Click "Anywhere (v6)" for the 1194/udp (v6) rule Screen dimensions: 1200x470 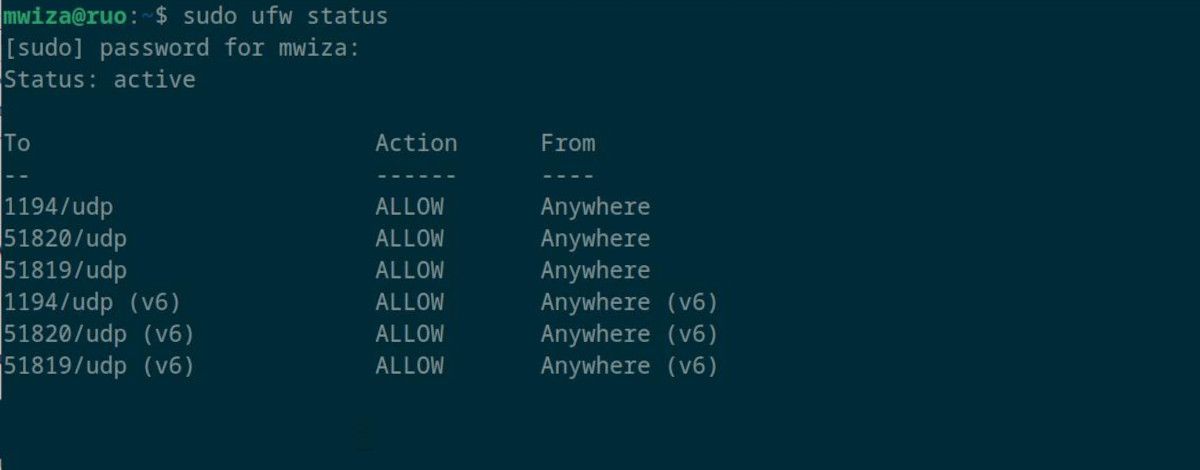point(629,302)
